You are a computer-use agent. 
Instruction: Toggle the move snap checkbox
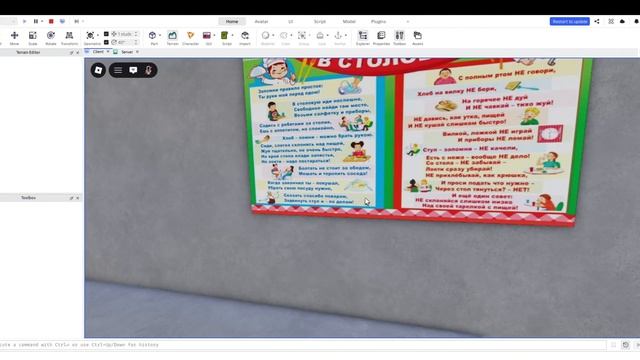[106, 34]
